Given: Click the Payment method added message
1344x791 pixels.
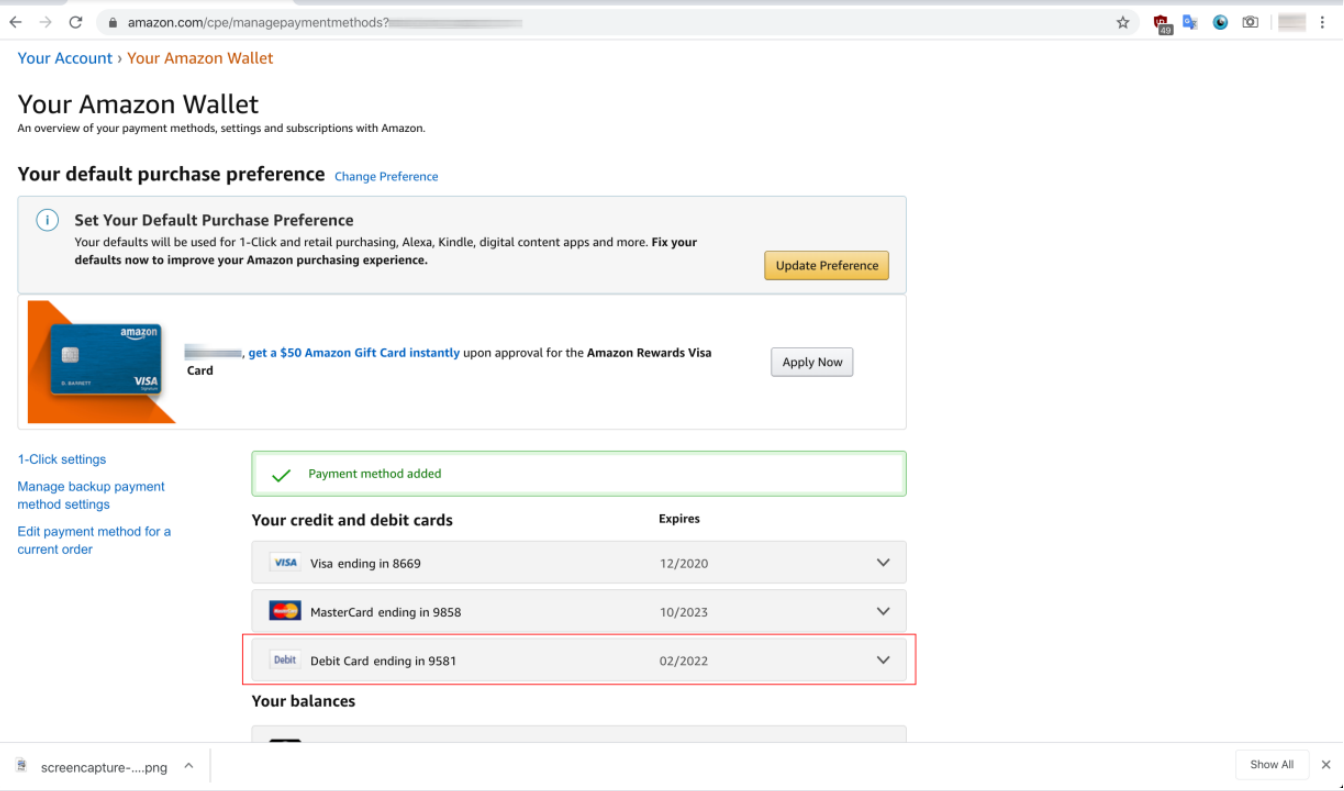Looking at the screenshot, I should 375,474.
